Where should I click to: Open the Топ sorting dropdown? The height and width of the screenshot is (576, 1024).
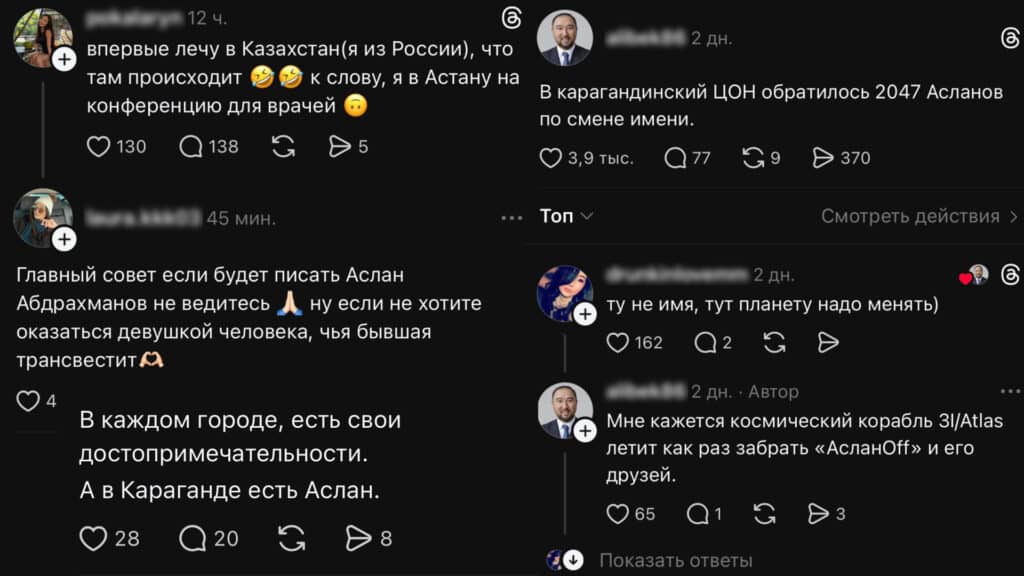point(566,216)
